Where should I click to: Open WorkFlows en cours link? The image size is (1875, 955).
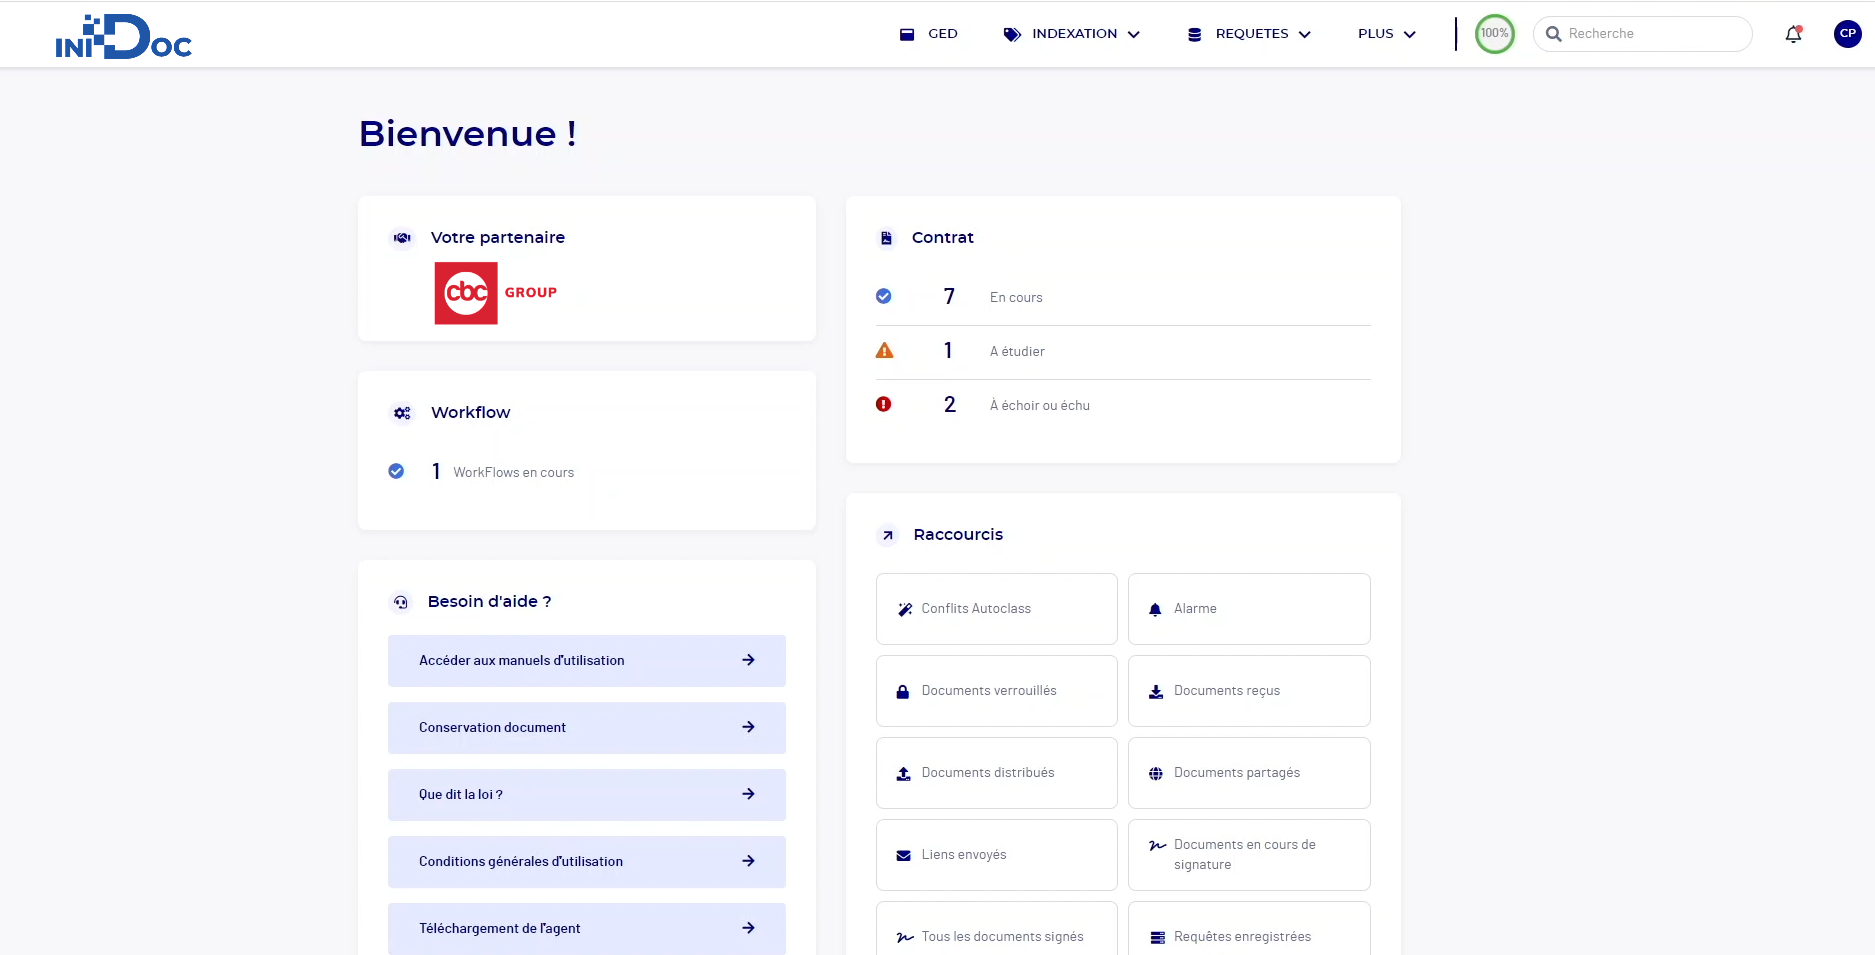(x=513, y=472)
